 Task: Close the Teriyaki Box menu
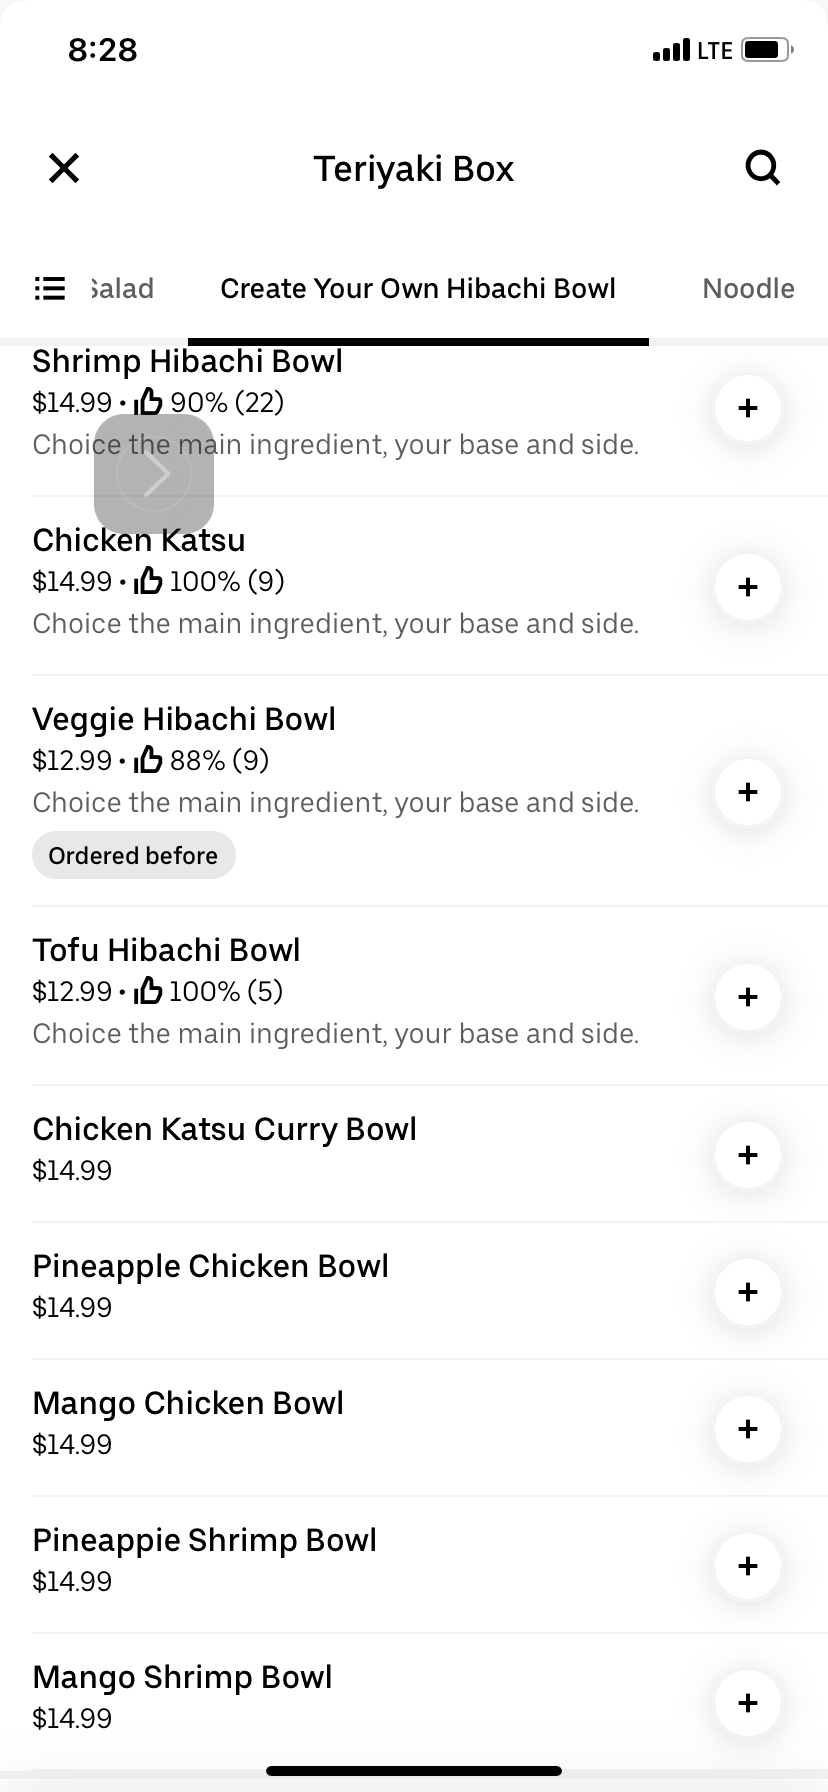click(64, 168)
